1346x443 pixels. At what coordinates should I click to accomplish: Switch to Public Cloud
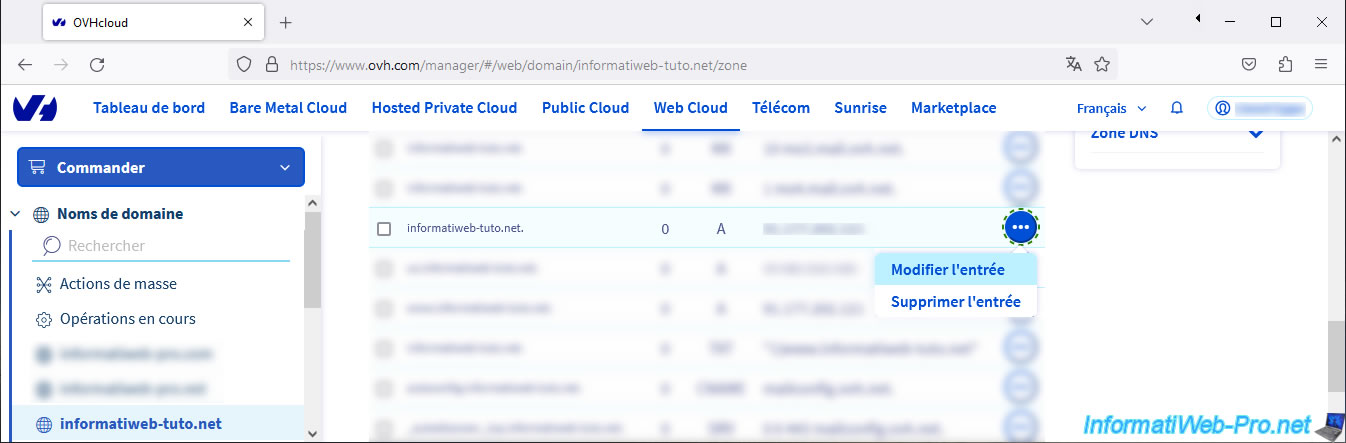pyautogui.click(x=585, y=108)
